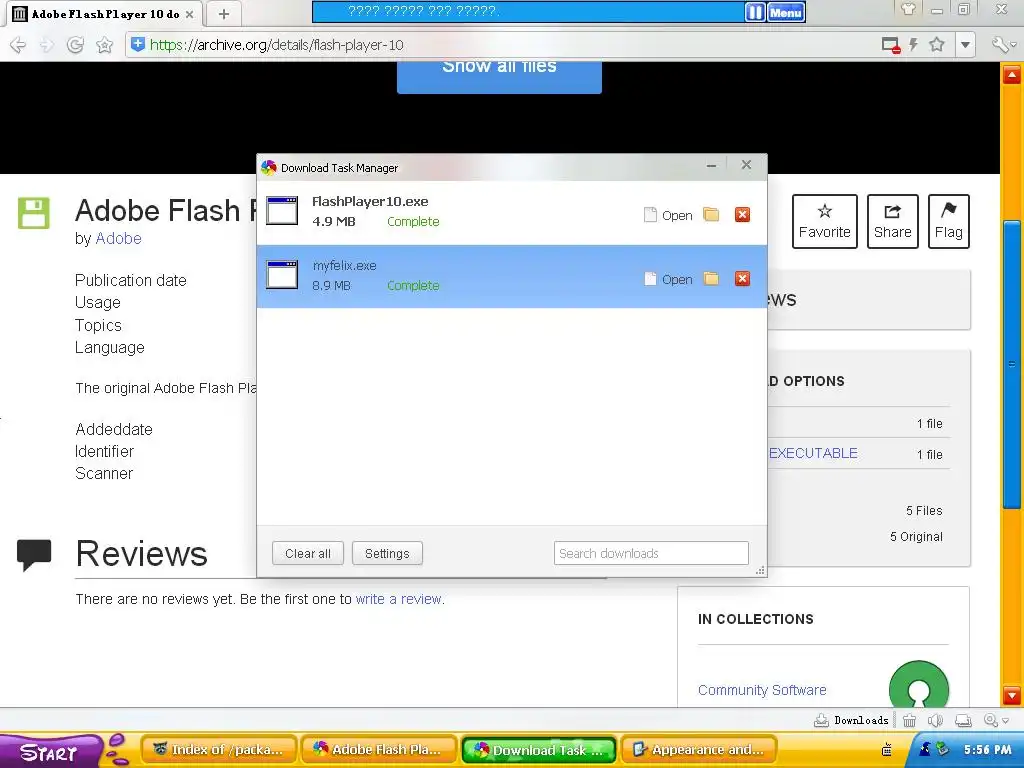Image resolution: width=1024 pixels, height=768 pixels.
Task: Switch to Adobe Flash Pla... taskbar window
Action: [x=379, y=750]
